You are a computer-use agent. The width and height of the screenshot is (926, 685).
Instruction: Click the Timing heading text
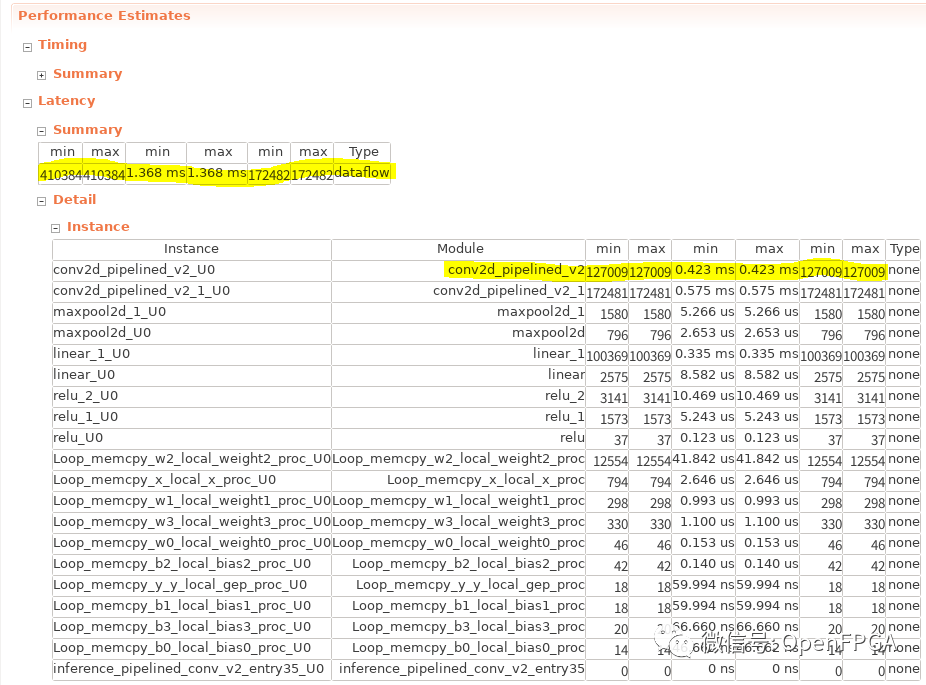(63, 44)
